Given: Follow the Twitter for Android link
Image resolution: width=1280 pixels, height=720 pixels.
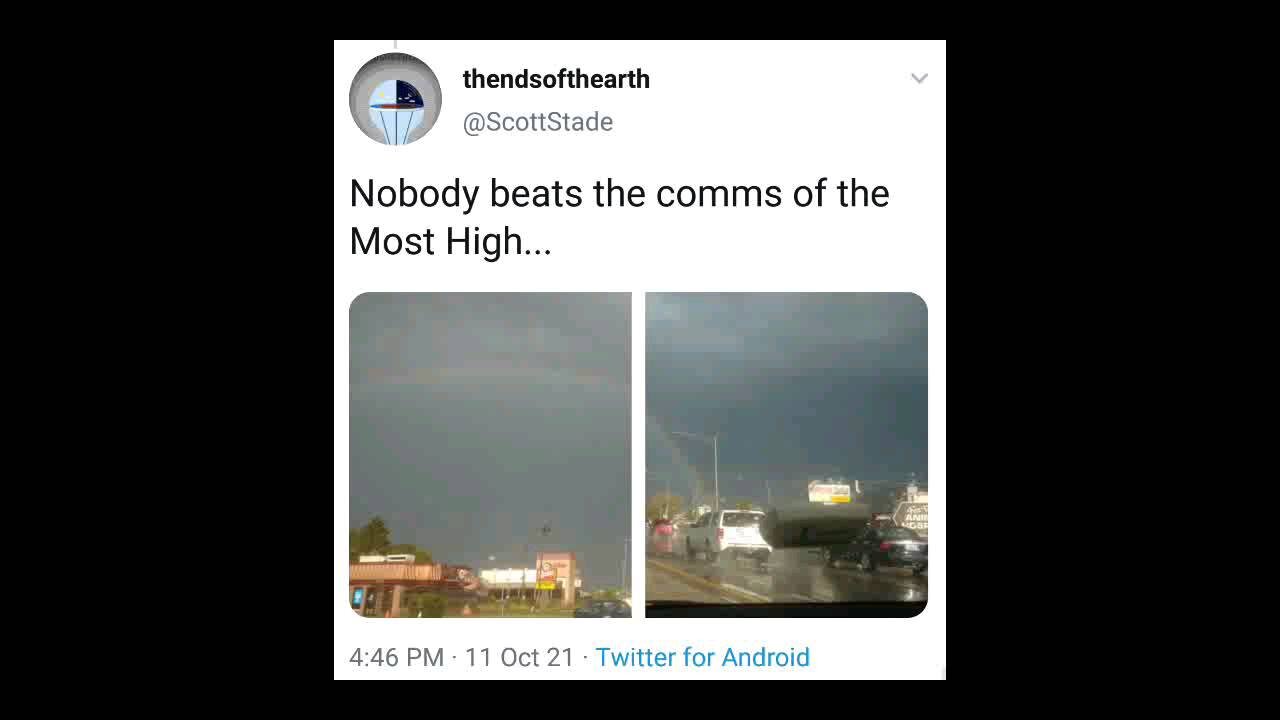Looking at the screenshot, I should (702, 657).
